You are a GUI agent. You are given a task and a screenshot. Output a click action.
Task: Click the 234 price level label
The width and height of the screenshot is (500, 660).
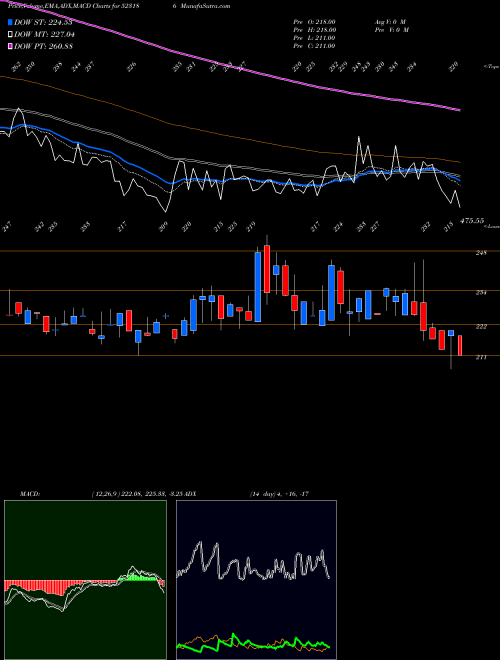(x=481, y=293)
